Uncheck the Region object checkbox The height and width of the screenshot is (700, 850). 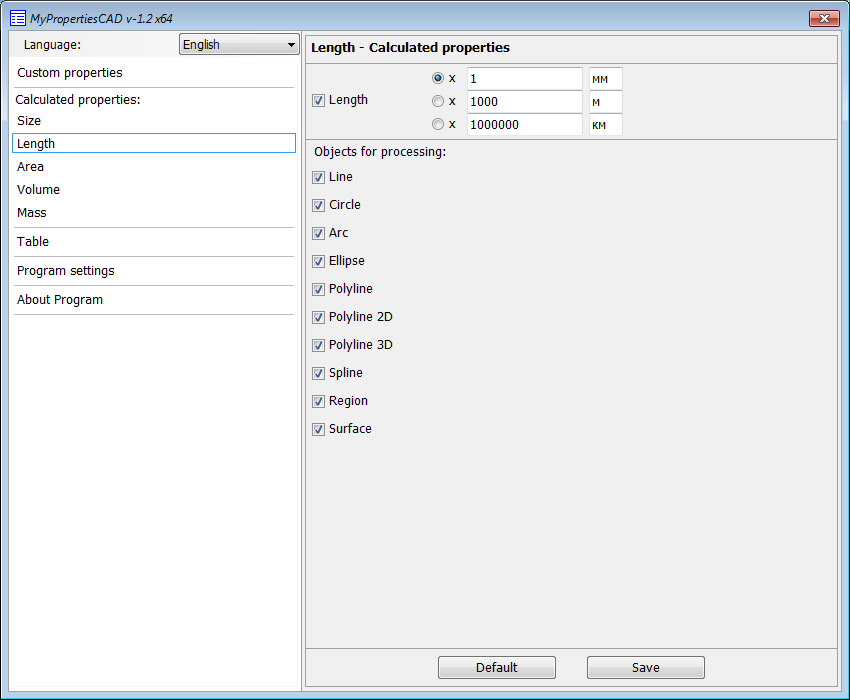318,401
